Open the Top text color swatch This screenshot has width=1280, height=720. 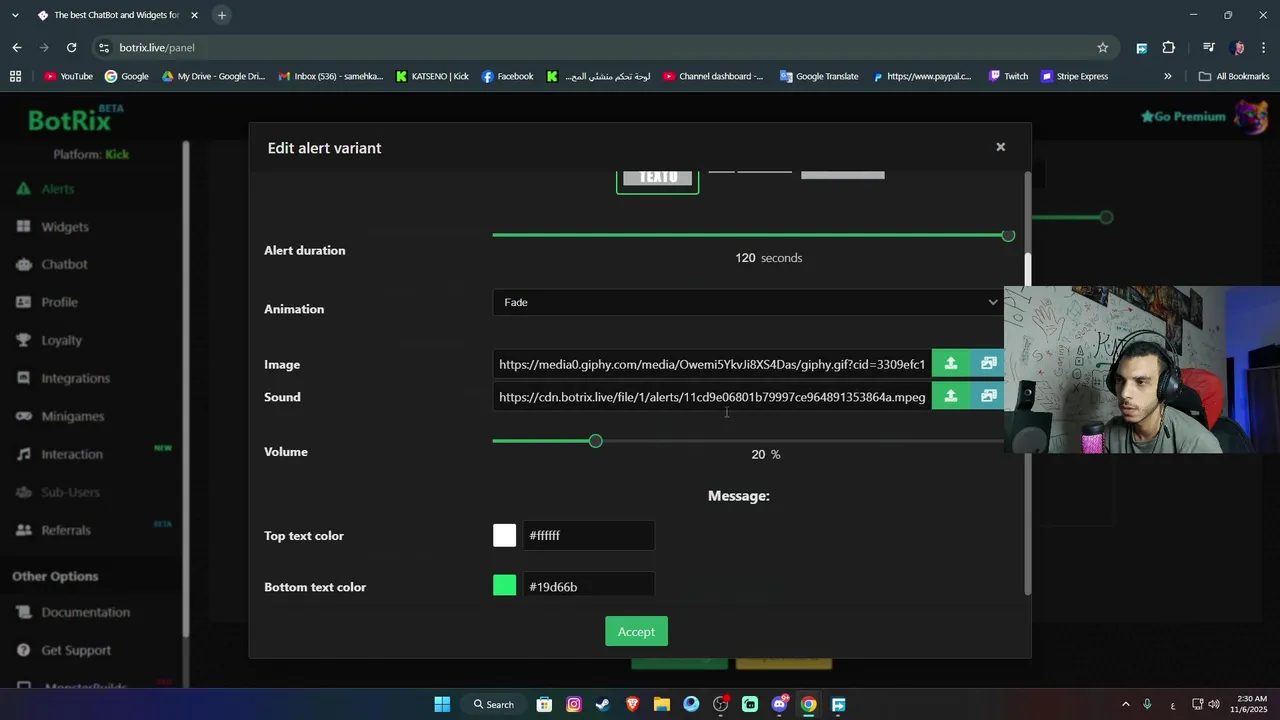(x=505, y=535)
